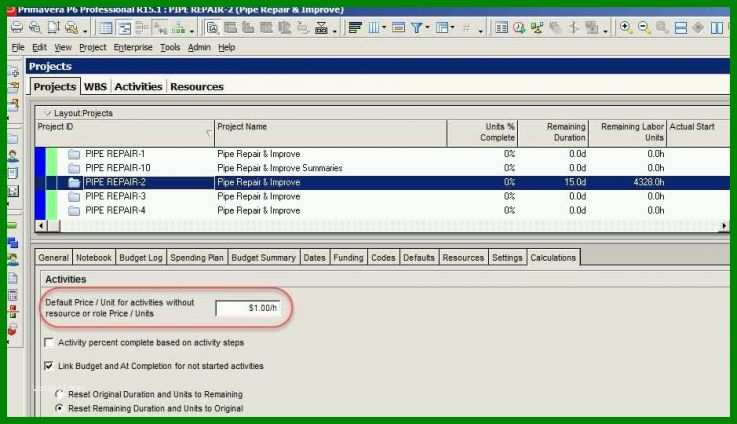Click the Actual Start column header
Screen dimensions: 737x424
click(x=698, y=133)
